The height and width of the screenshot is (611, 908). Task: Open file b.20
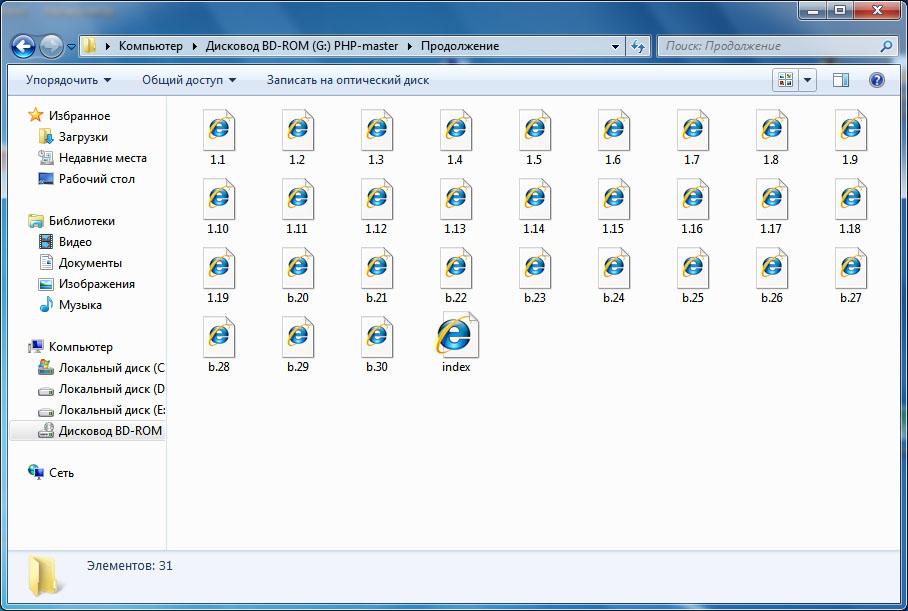pos(298,275)
